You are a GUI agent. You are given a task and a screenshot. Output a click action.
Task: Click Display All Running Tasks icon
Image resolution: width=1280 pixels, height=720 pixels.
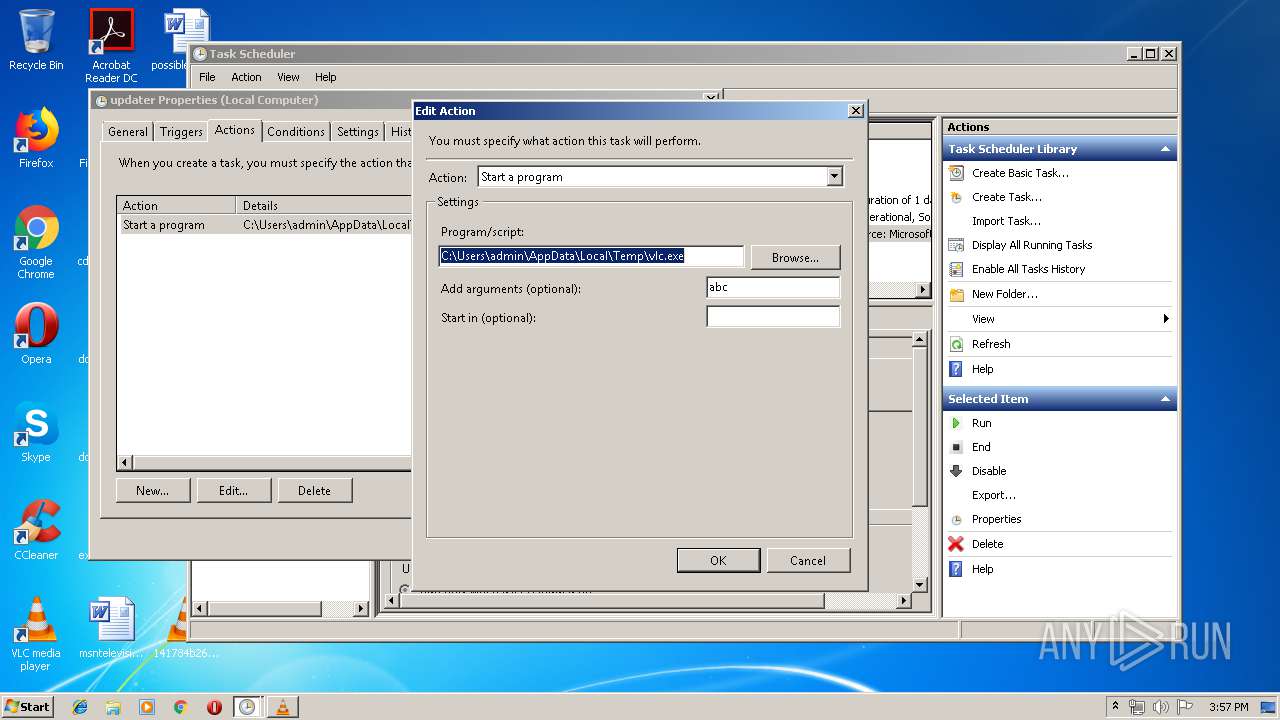coord(956,245)
